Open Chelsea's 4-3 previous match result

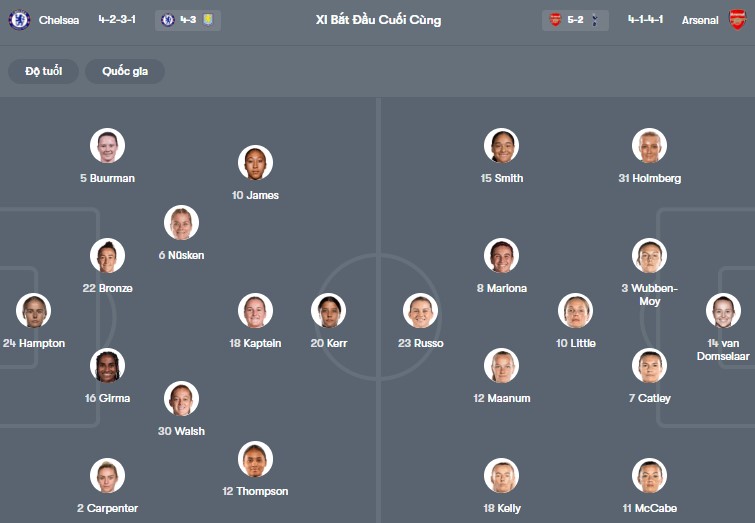point(188,20)
